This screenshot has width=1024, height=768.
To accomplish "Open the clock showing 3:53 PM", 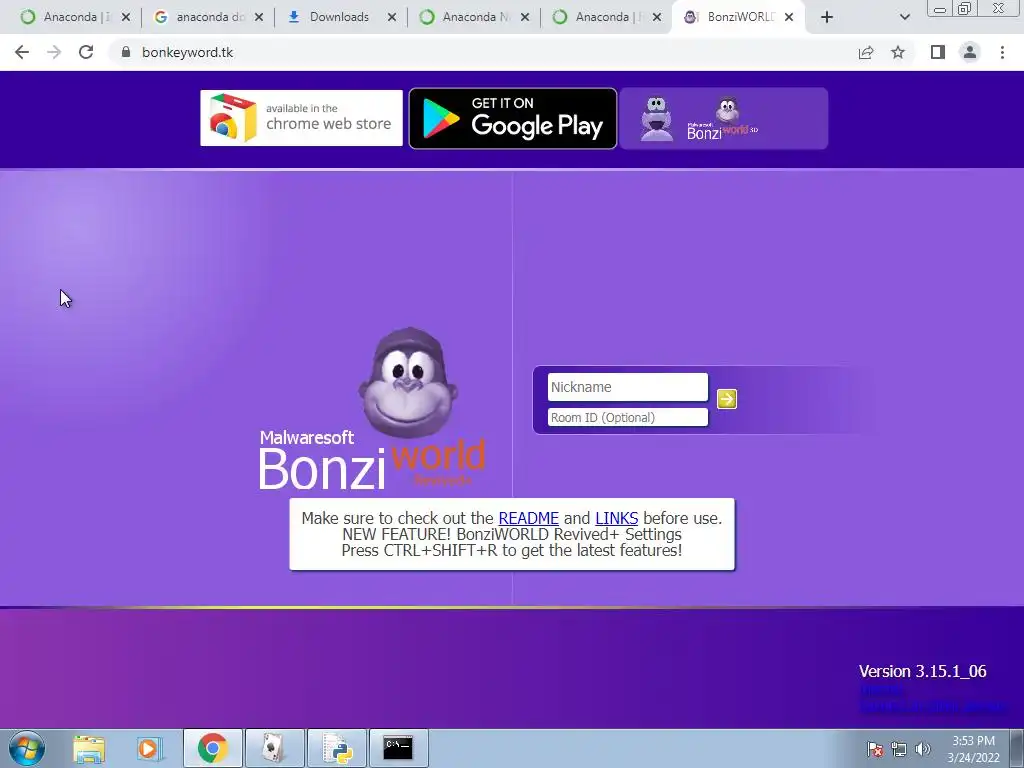I will pyautogui.click(x=973, y=749).
